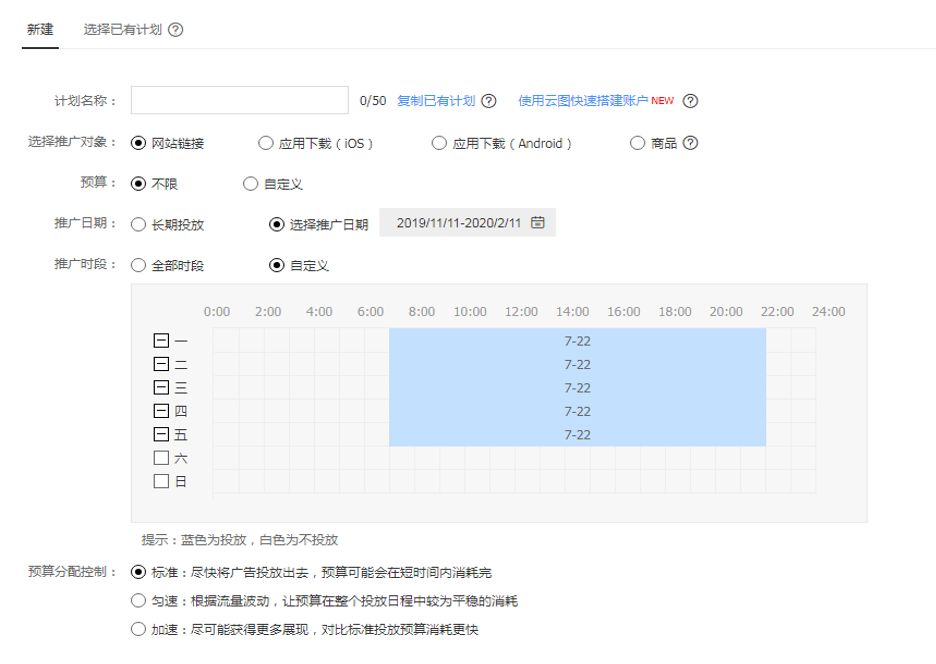Screen dimensions: 936x664
Task: Toggle the partial checkbox for 五 (Friday)
Action: (161, 434)
